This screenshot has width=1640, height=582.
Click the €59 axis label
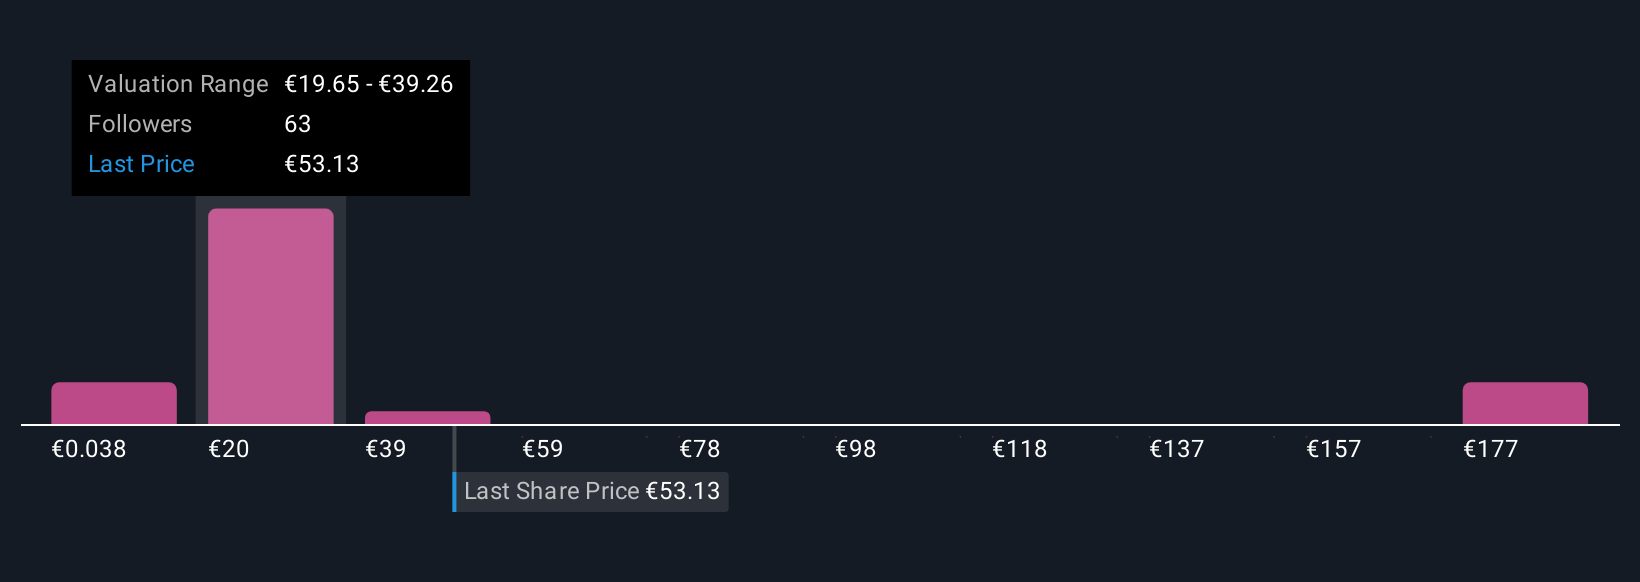pyautogui.click(x=543, y=449)
